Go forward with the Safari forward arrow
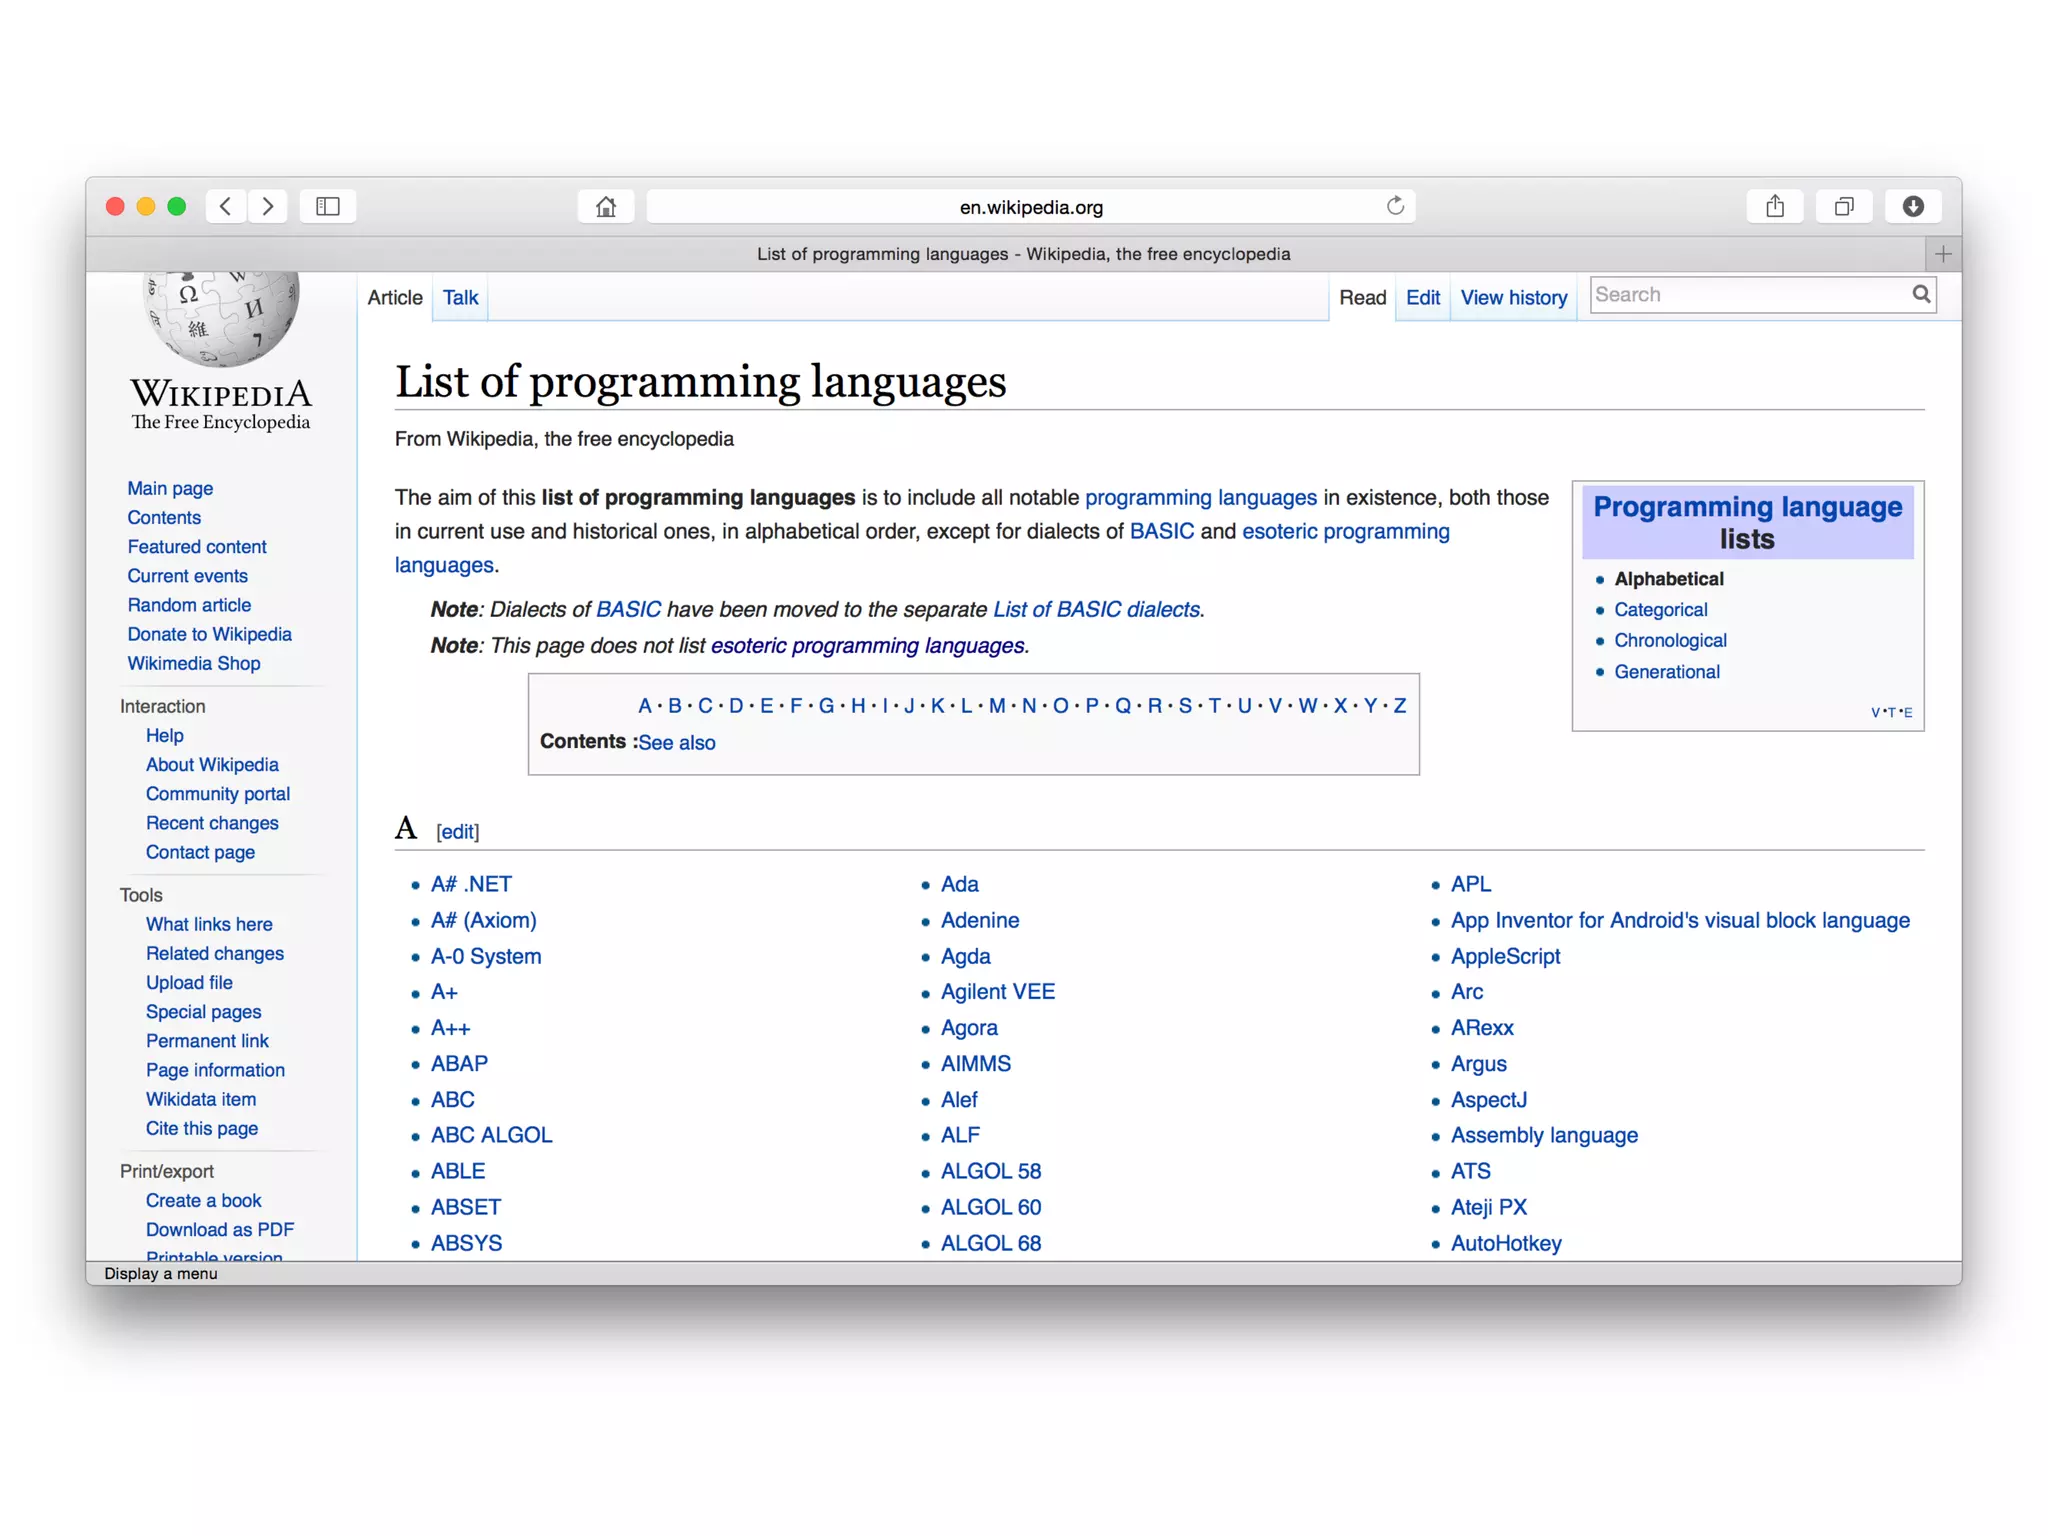This screenshot has width=2048, height=1536. 268,206
